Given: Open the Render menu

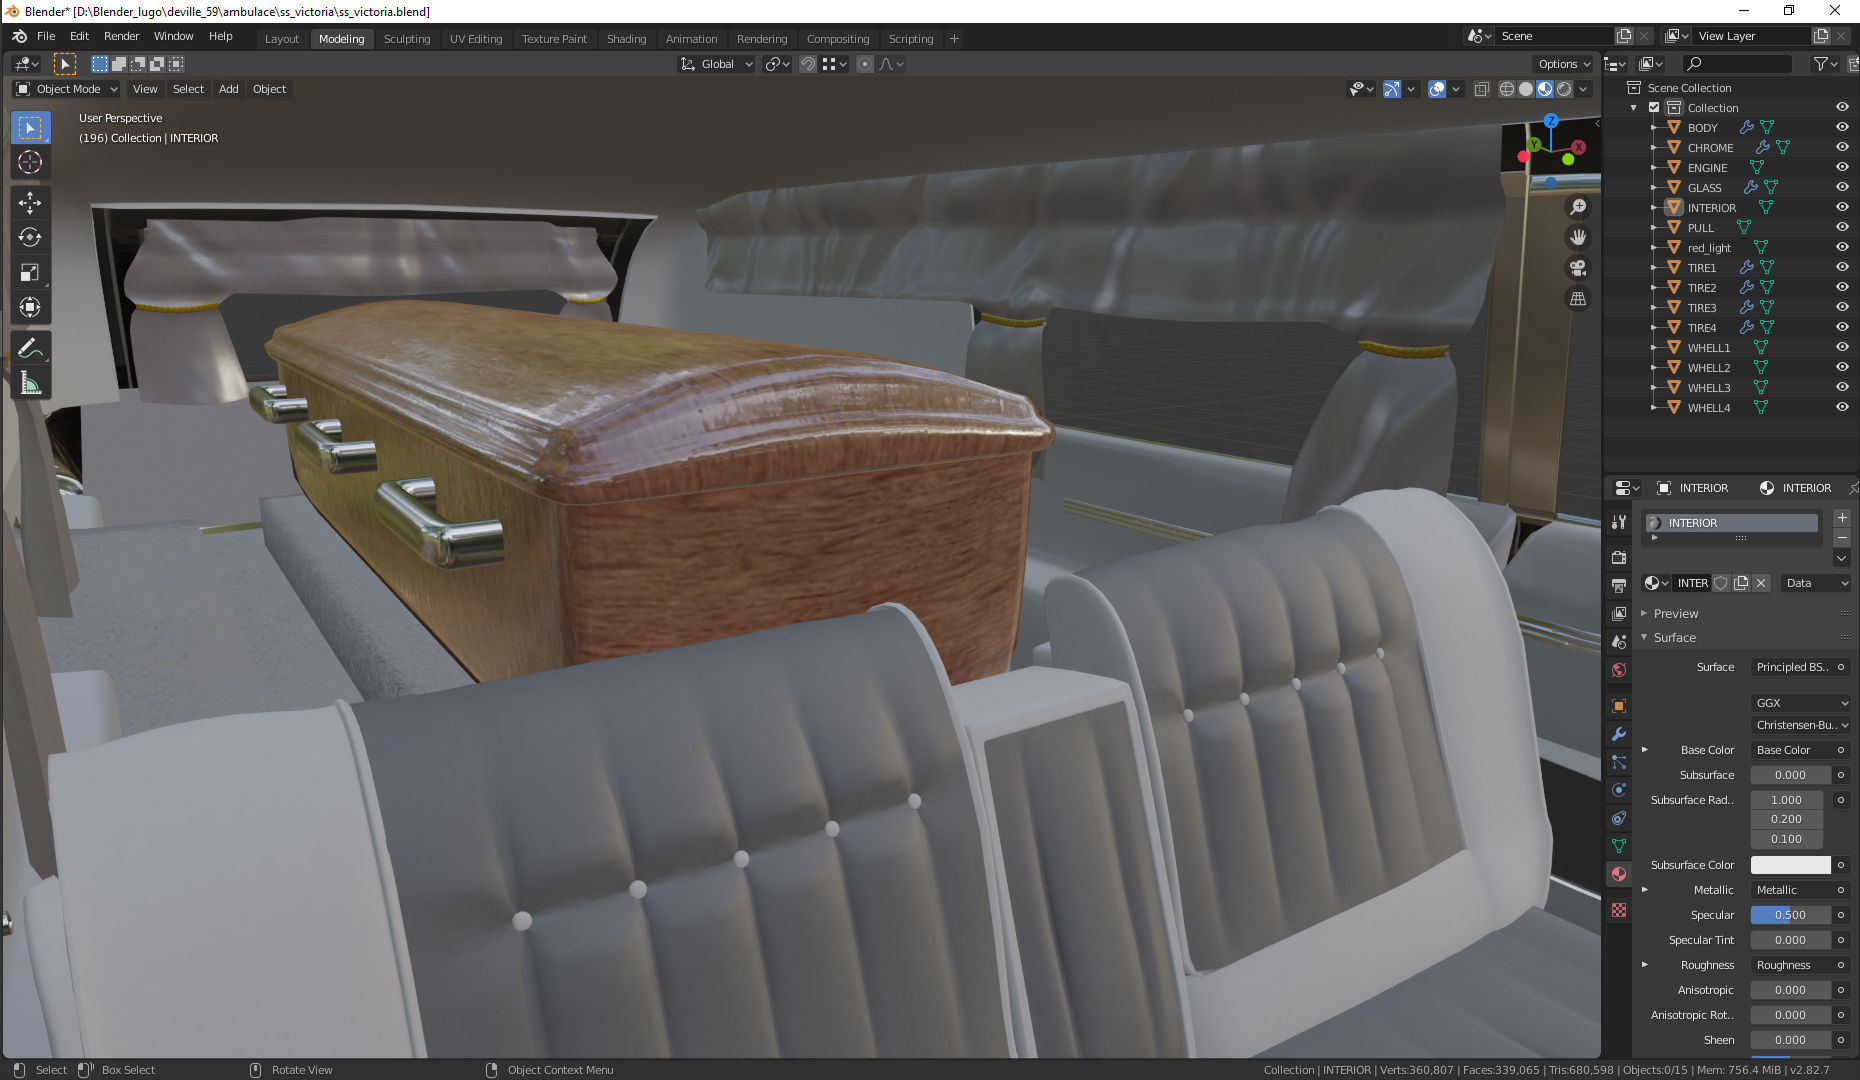Looking at the screenshot, I should pyautogui.click(x=122, y=36).
